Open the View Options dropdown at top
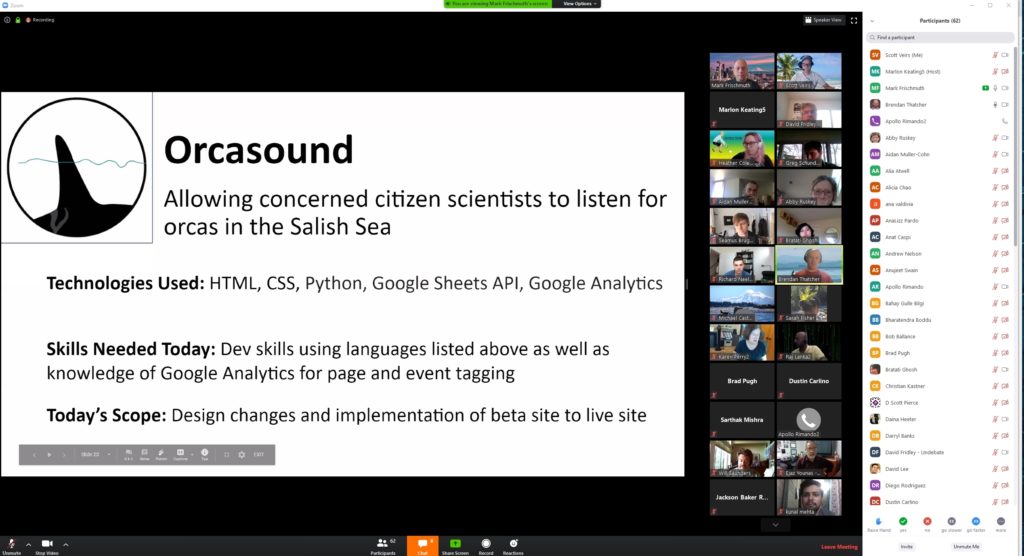 [x=579, y=4]
